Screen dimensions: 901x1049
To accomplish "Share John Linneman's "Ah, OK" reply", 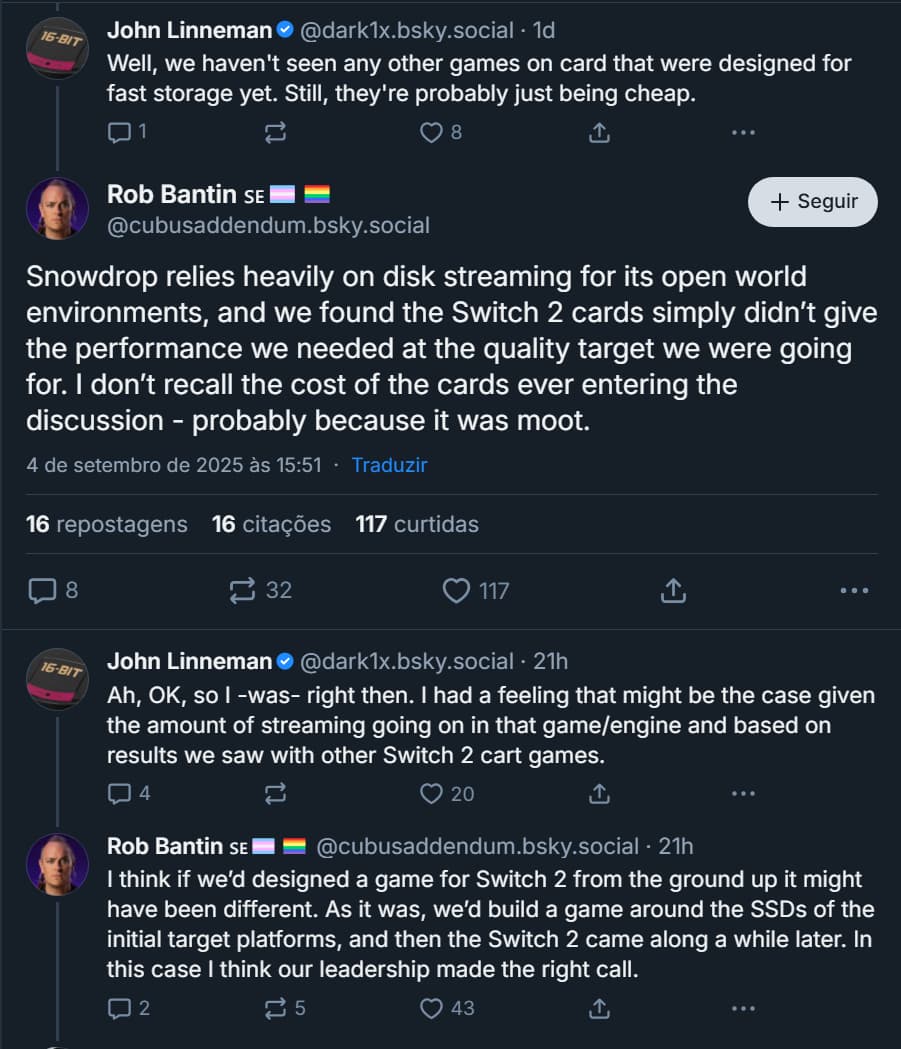I will tap(599, 794).
